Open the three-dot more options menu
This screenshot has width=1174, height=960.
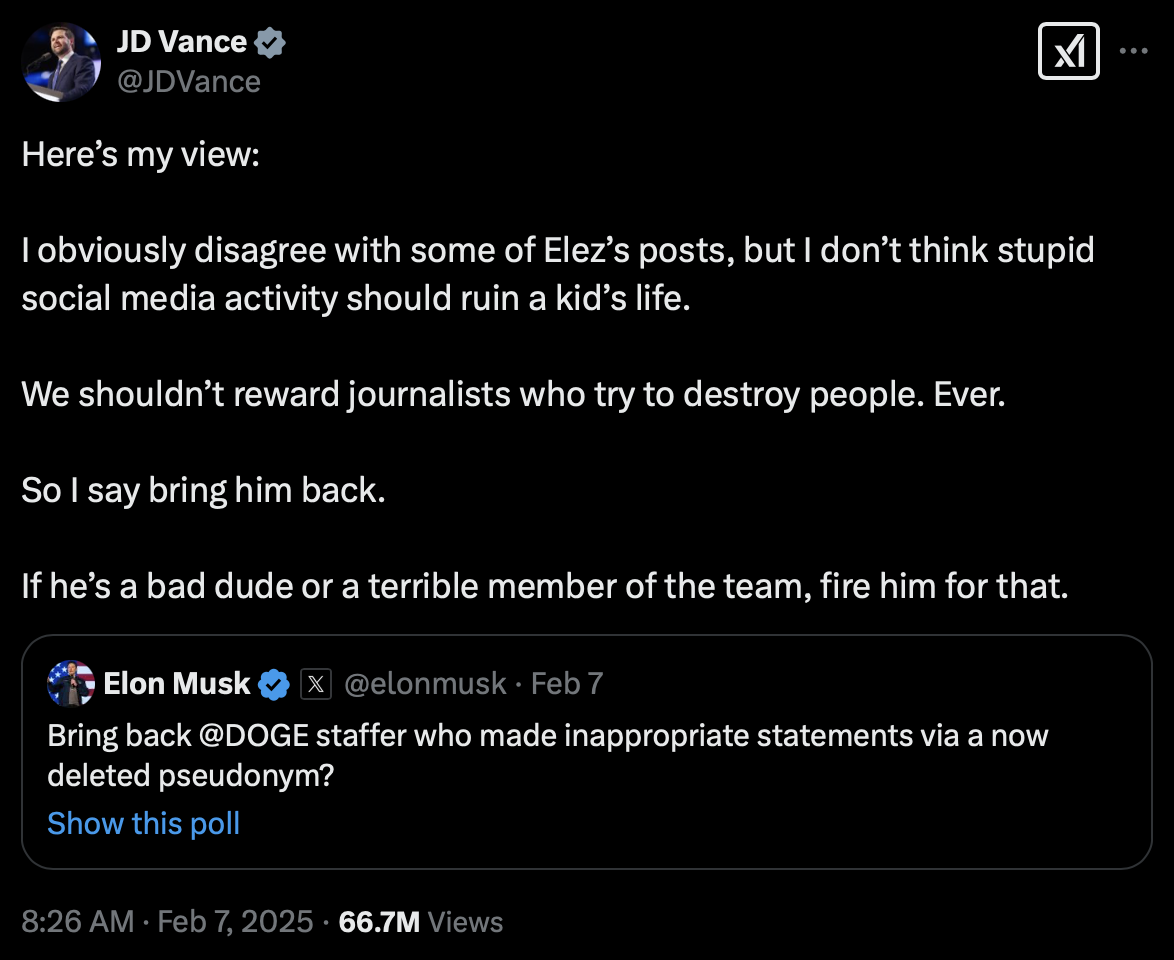click(x=1133, y=51)
